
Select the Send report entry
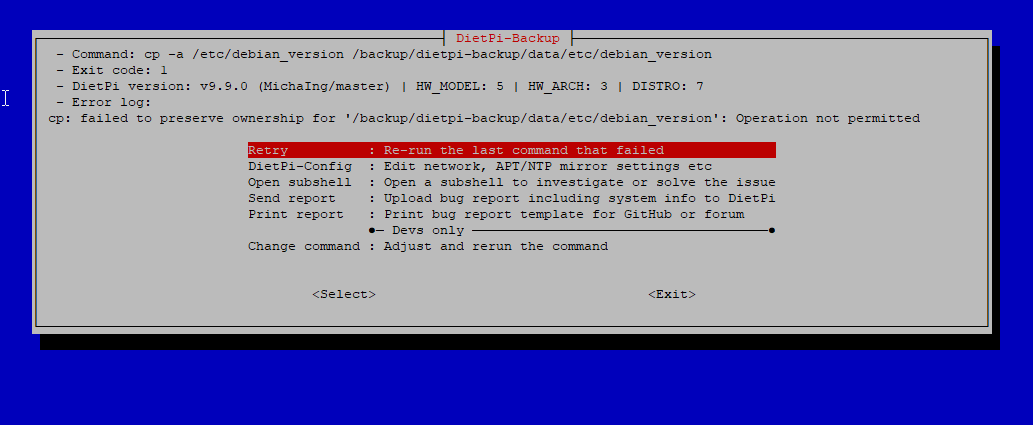(x=511, y=198)
